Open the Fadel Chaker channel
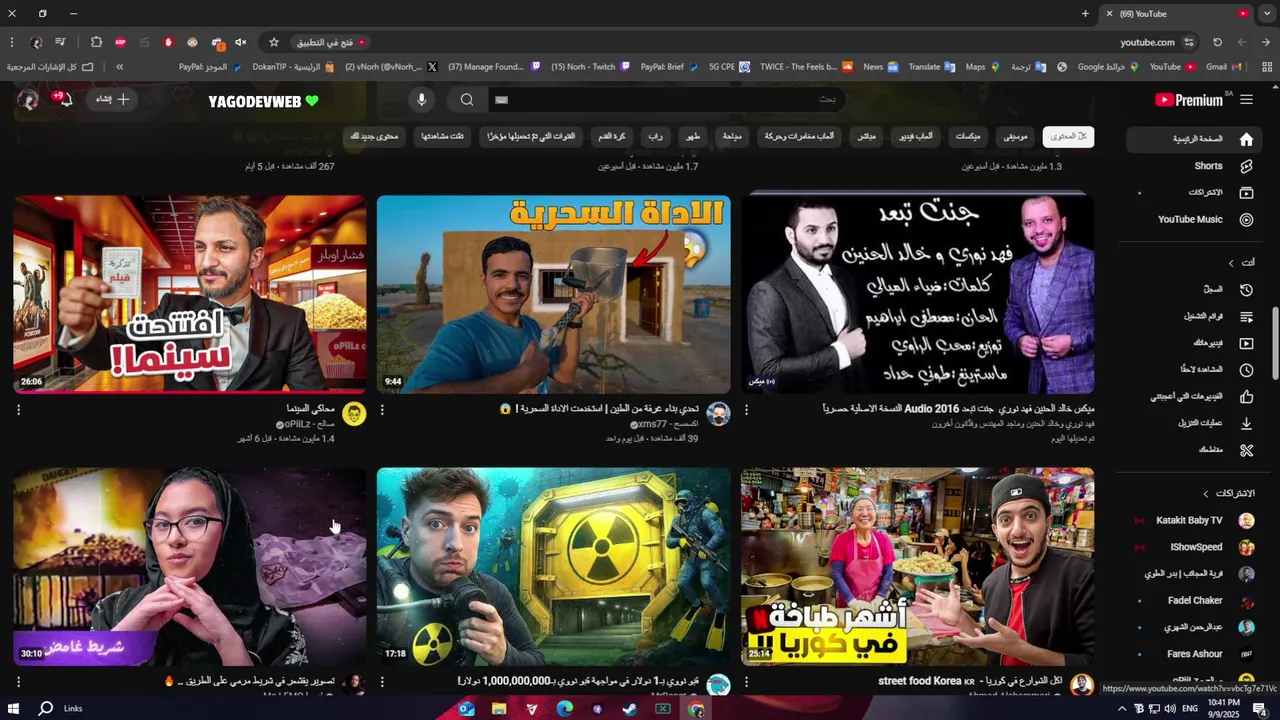 point(1196,600)
